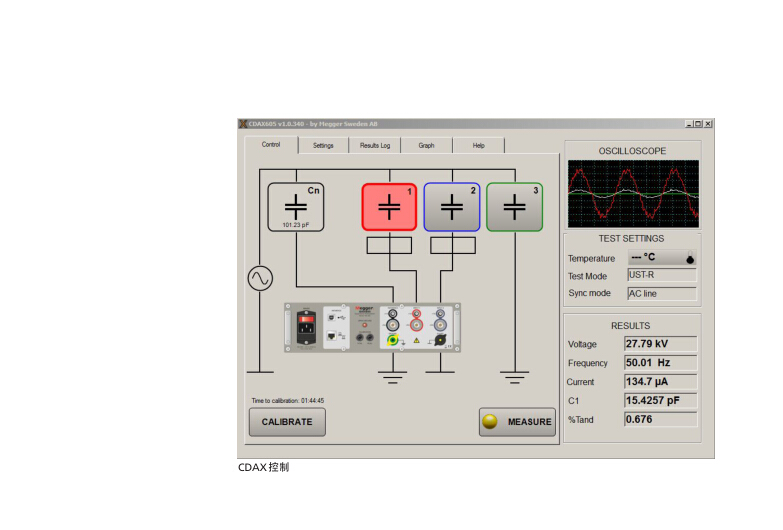
Task: Maximize the CDAX605 window
Action: click(698, 124)
